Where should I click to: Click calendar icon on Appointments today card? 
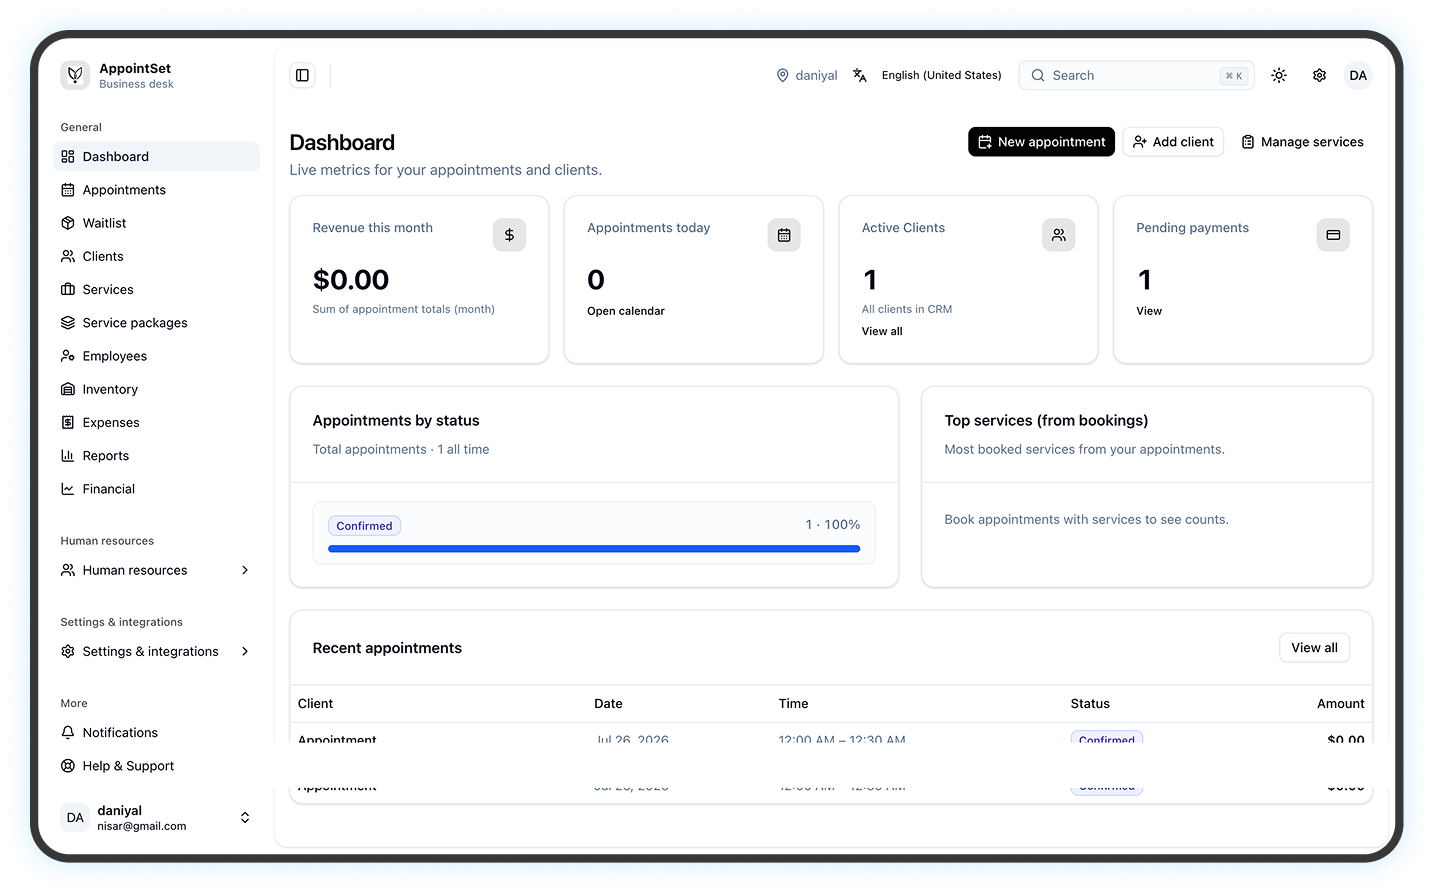pyautogui.click(x=784, y=235)
